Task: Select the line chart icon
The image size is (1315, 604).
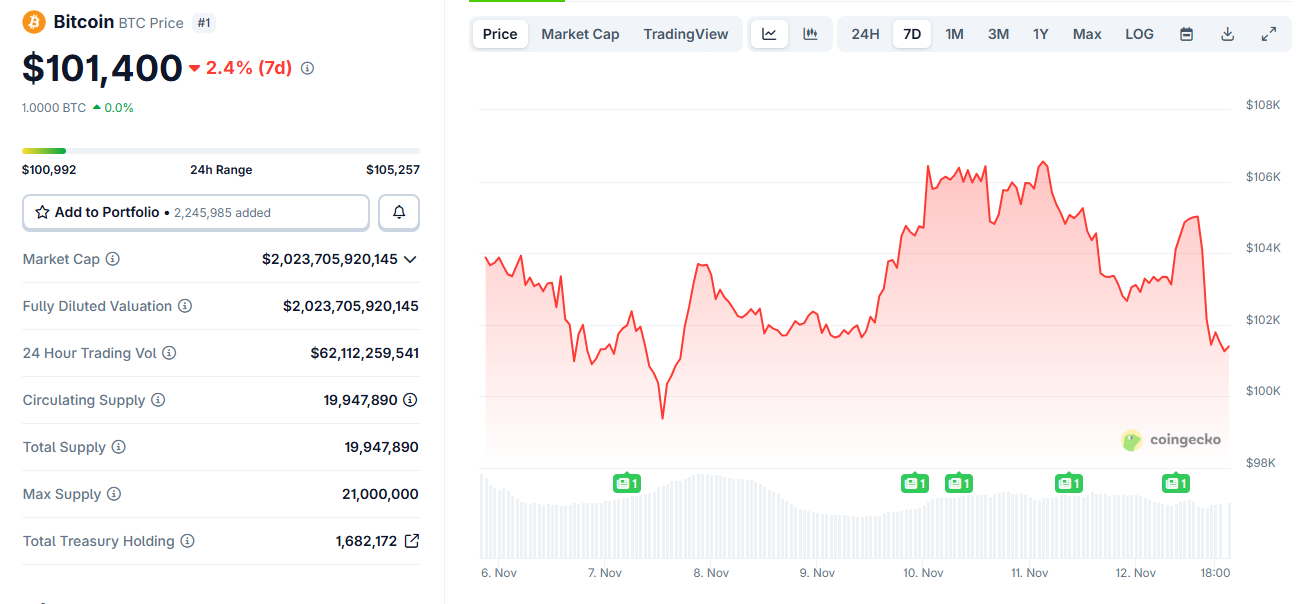Action: 769,33
